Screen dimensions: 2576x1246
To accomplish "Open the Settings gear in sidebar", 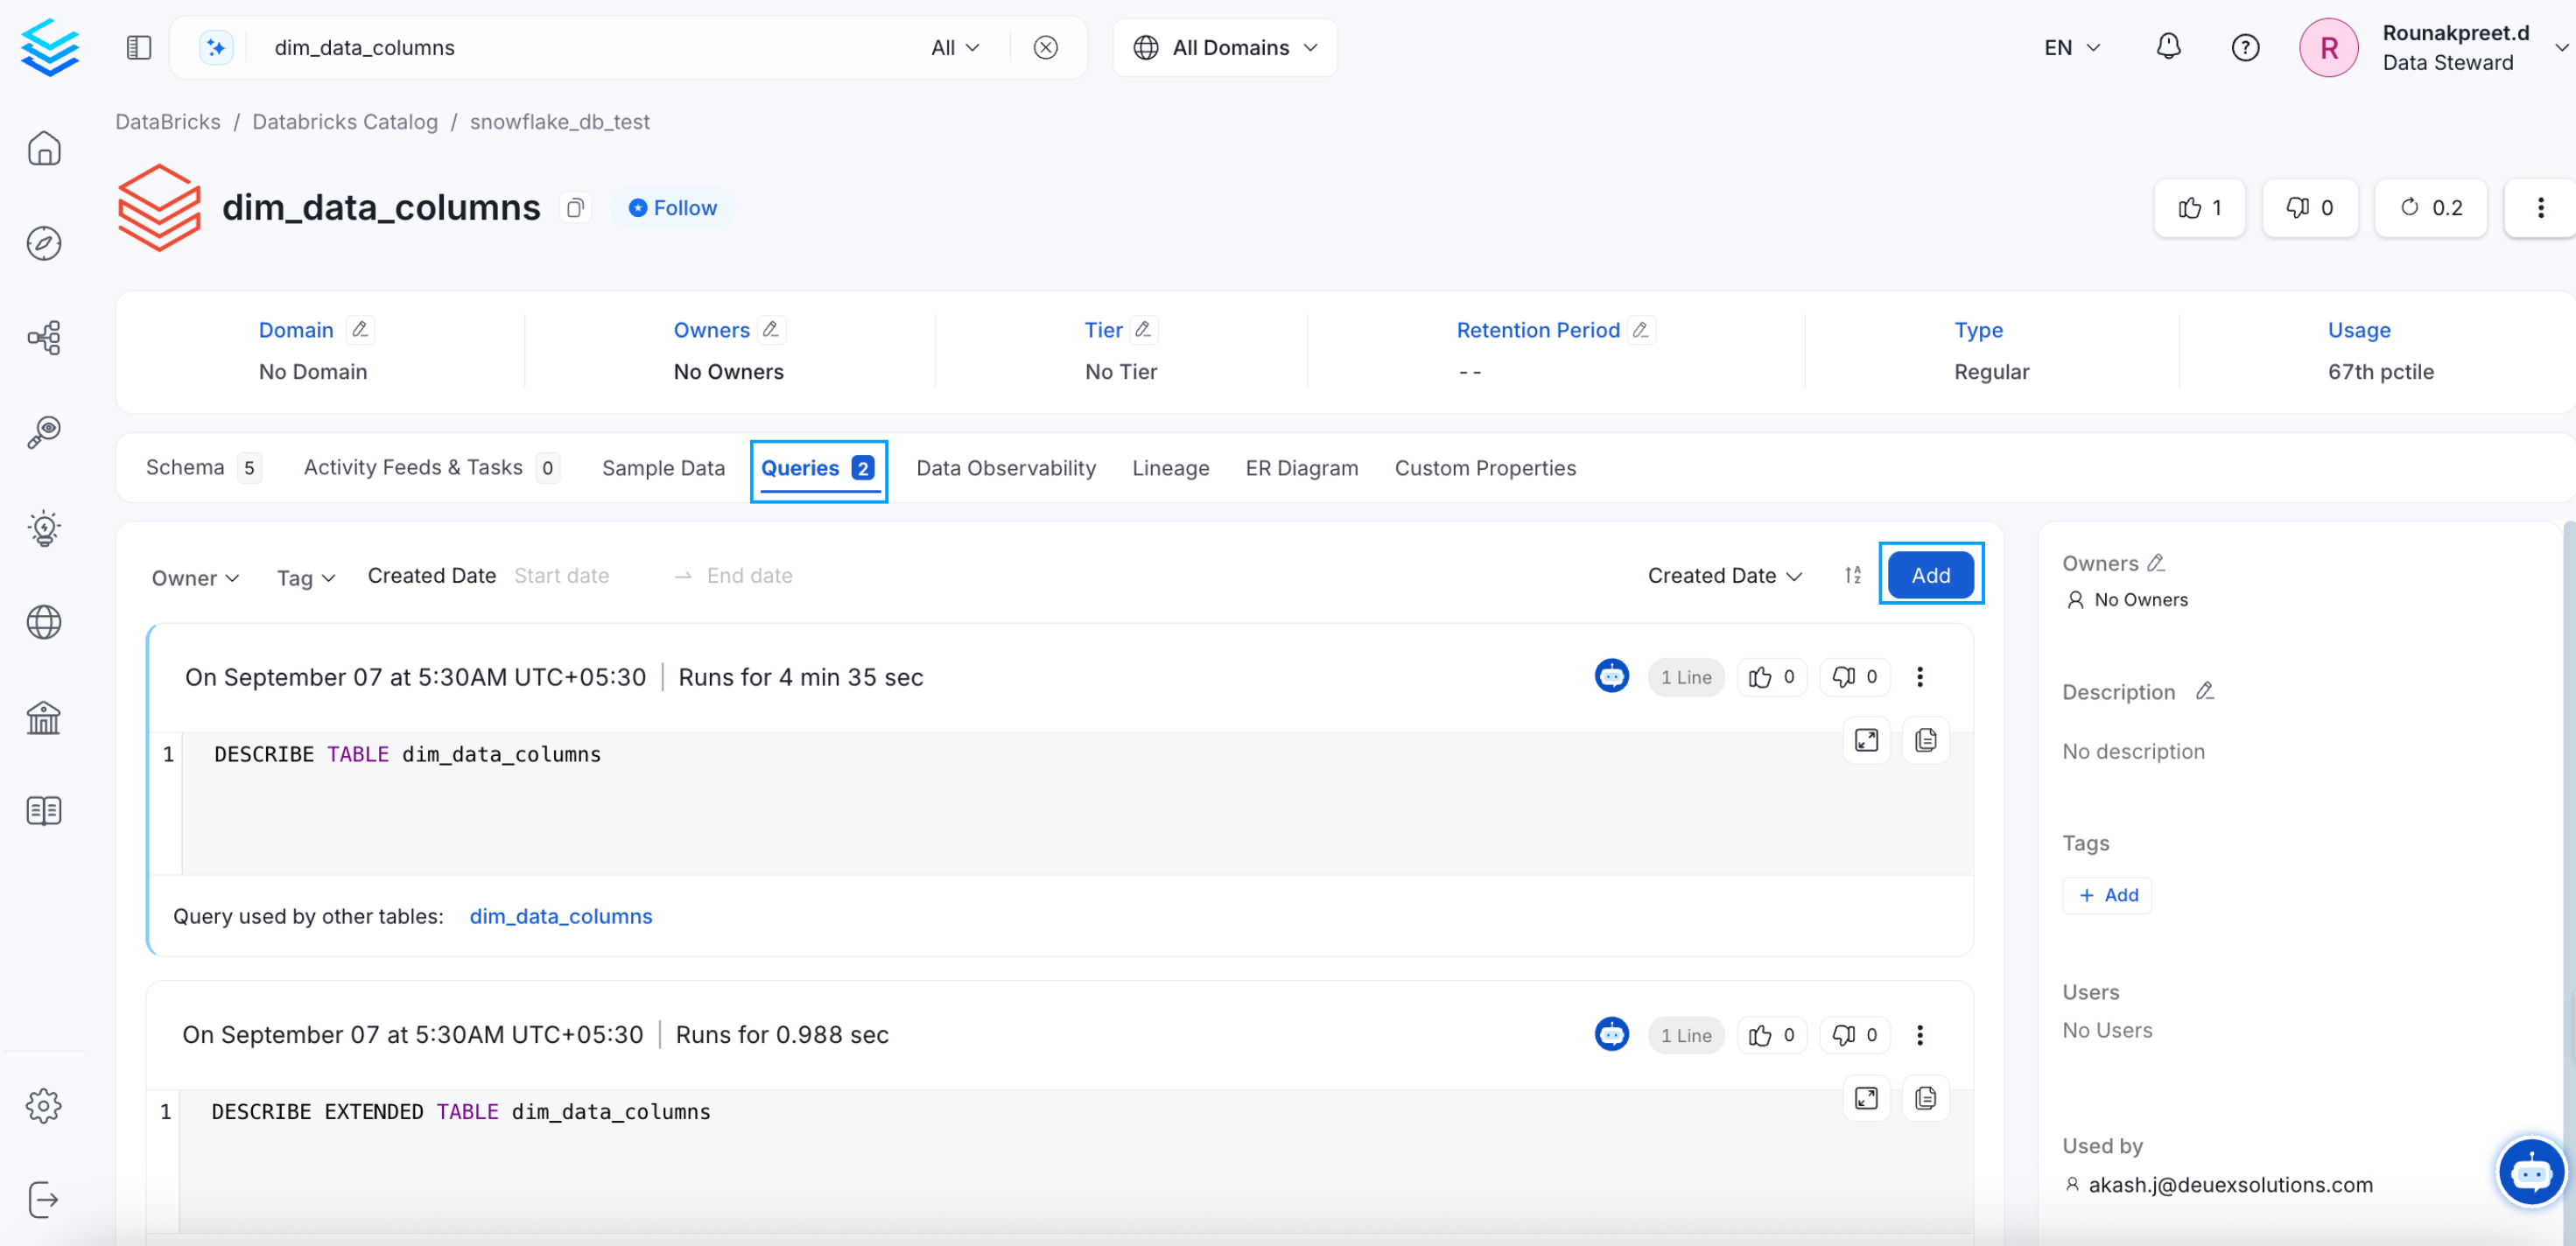I will [x=44, y=1105].
